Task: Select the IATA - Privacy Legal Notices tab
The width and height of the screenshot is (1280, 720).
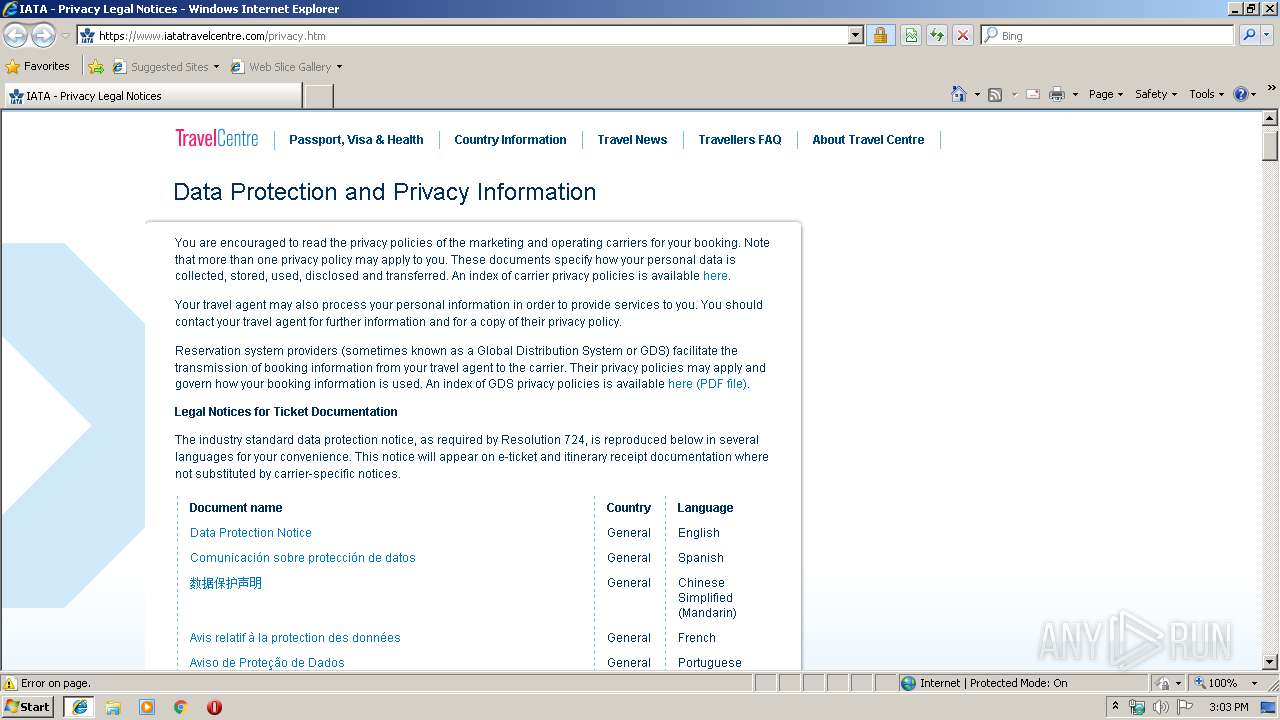Action: tap(152, 96)
